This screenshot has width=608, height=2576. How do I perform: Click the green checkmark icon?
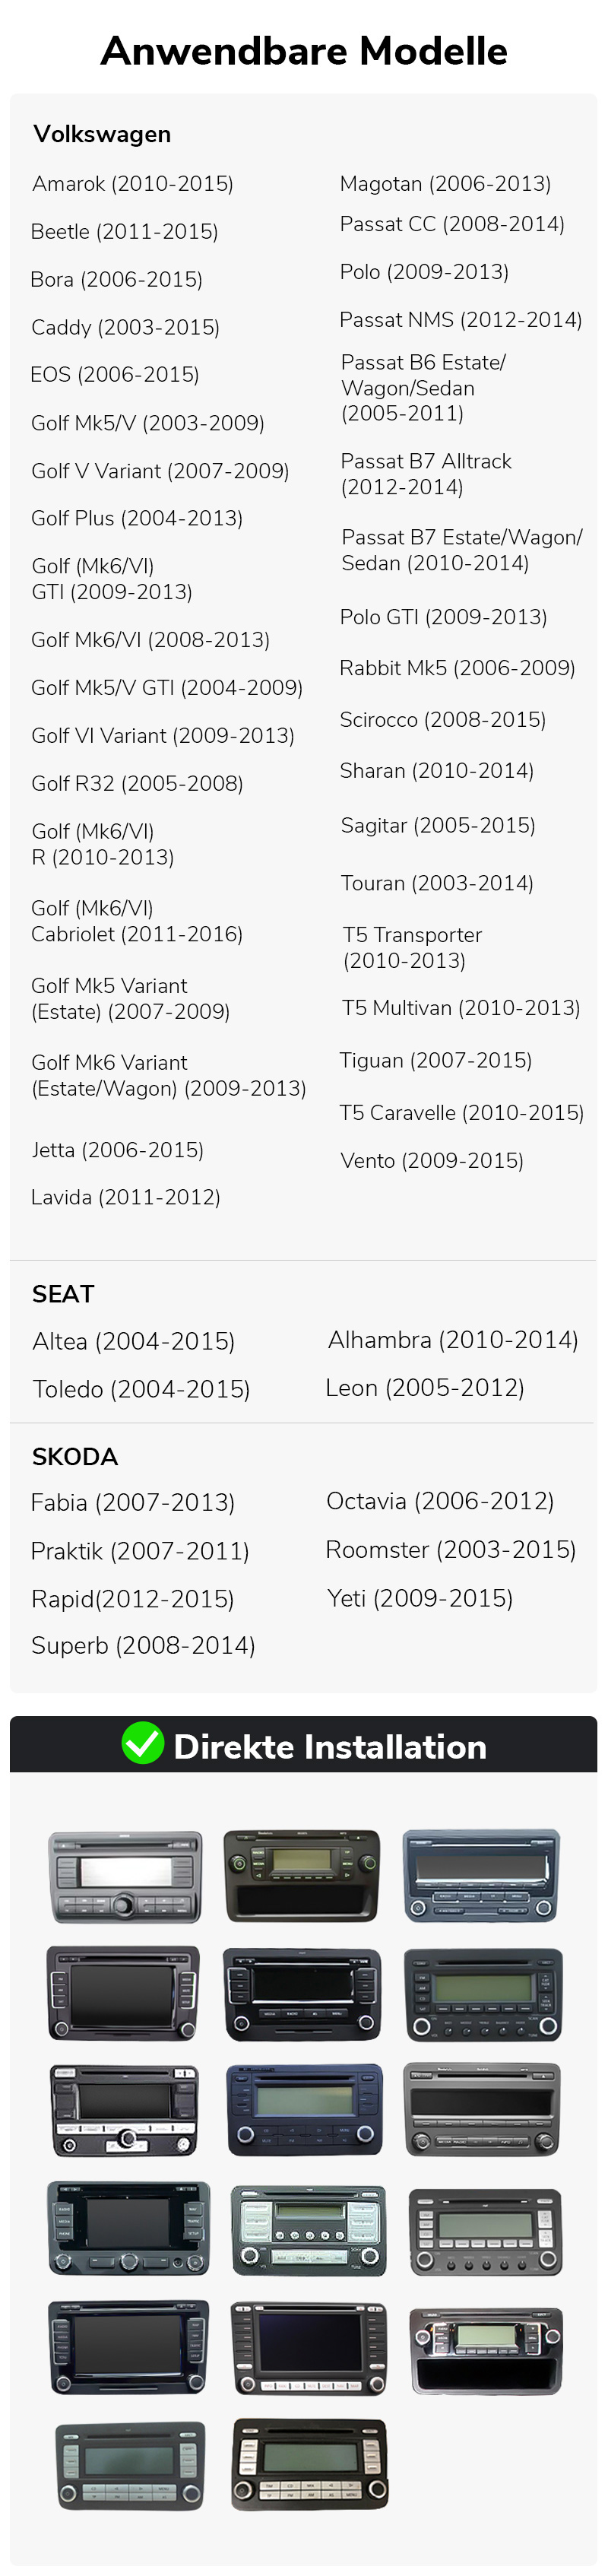click(143, 1745)
